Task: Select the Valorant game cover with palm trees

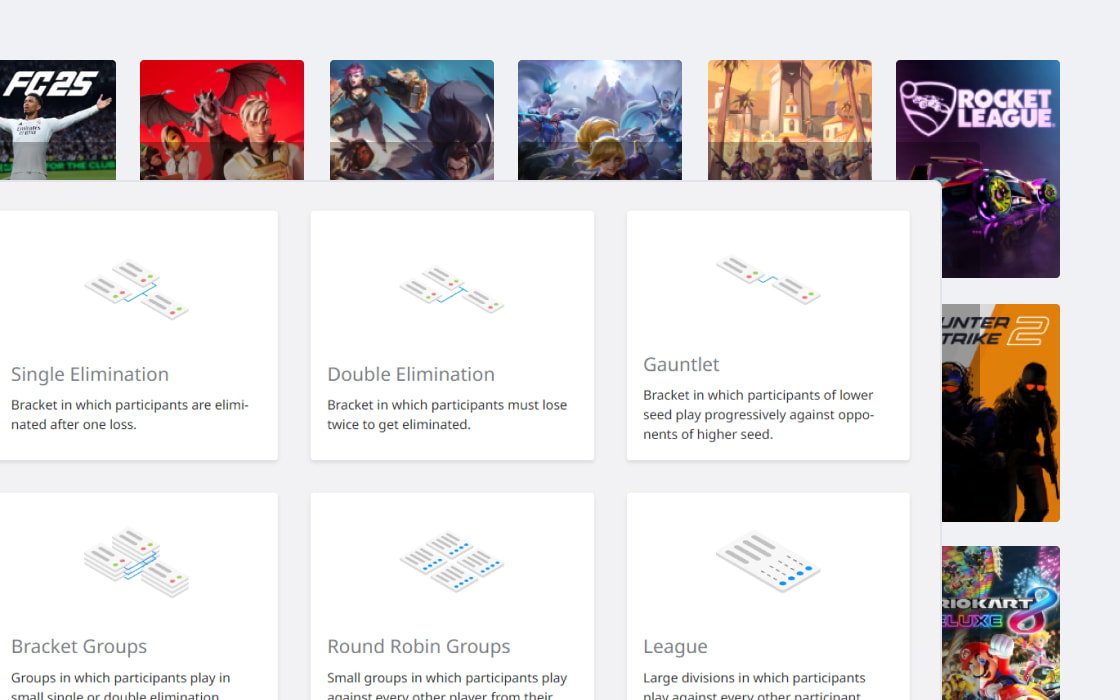Action: coord(790,120)
